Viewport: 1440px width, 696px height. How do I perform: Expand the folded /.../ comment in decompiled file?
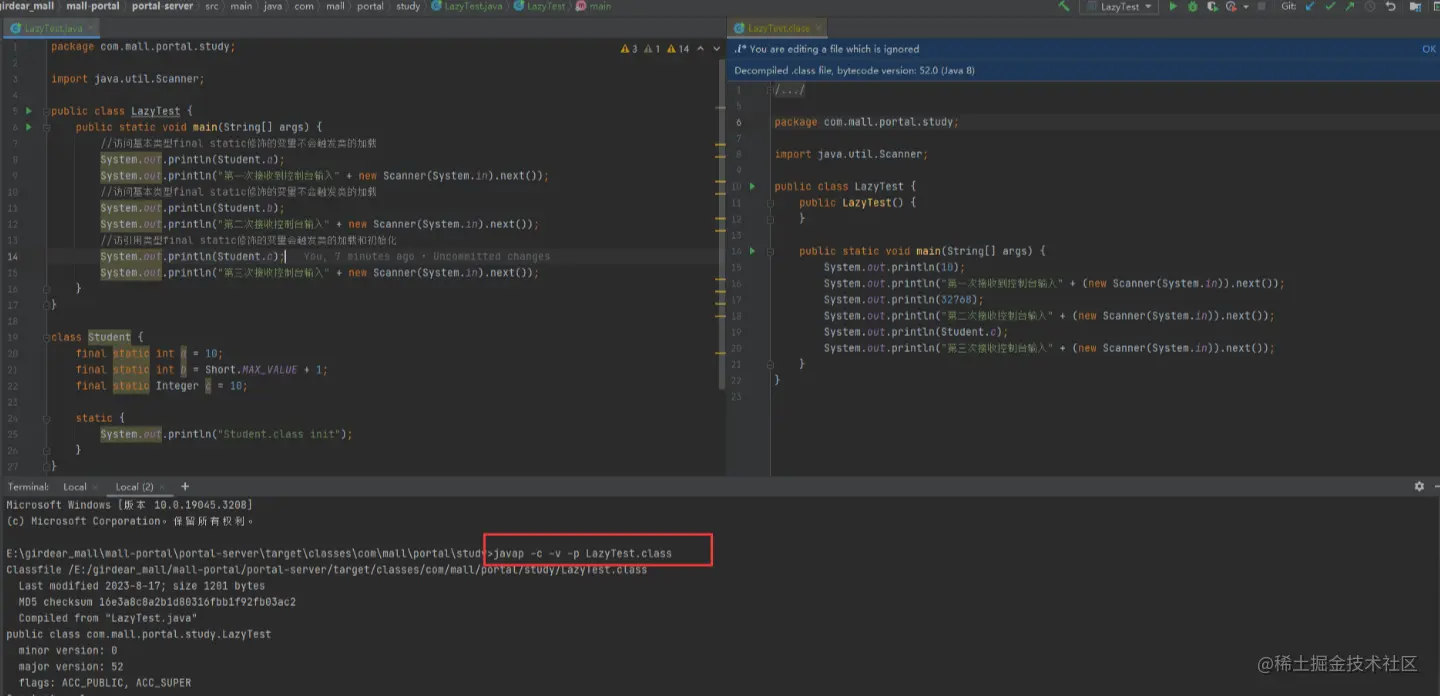[x=789, y=90]
